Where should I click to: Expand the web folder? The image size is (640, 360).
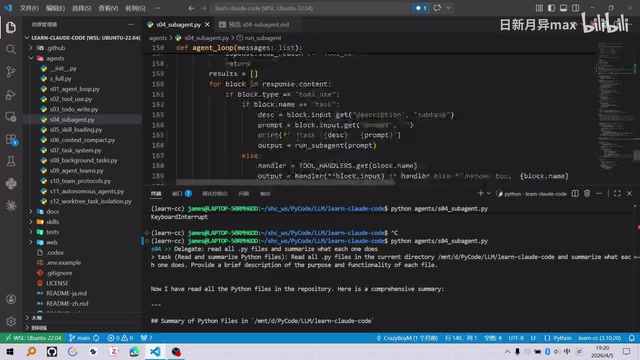31,242
